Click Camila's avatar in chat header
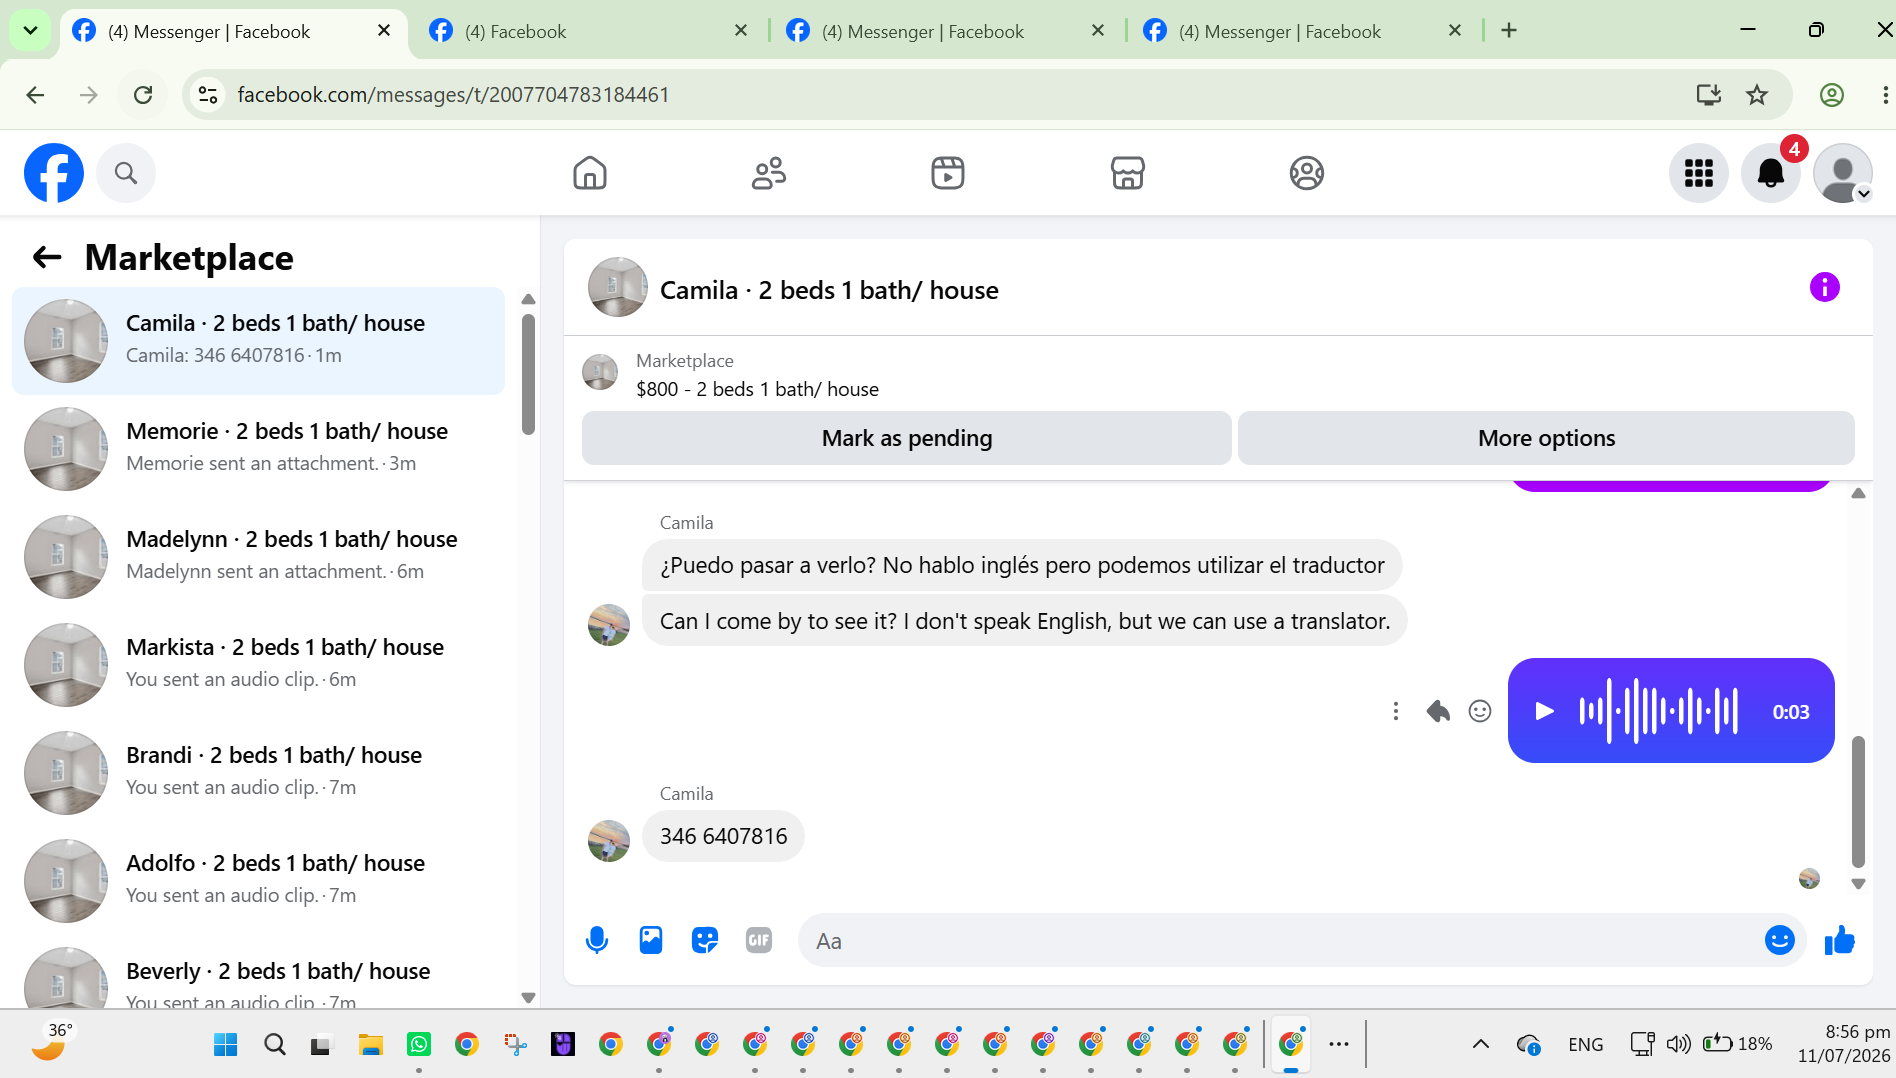Viewport: 1896px width, 1078px height. 618,288
